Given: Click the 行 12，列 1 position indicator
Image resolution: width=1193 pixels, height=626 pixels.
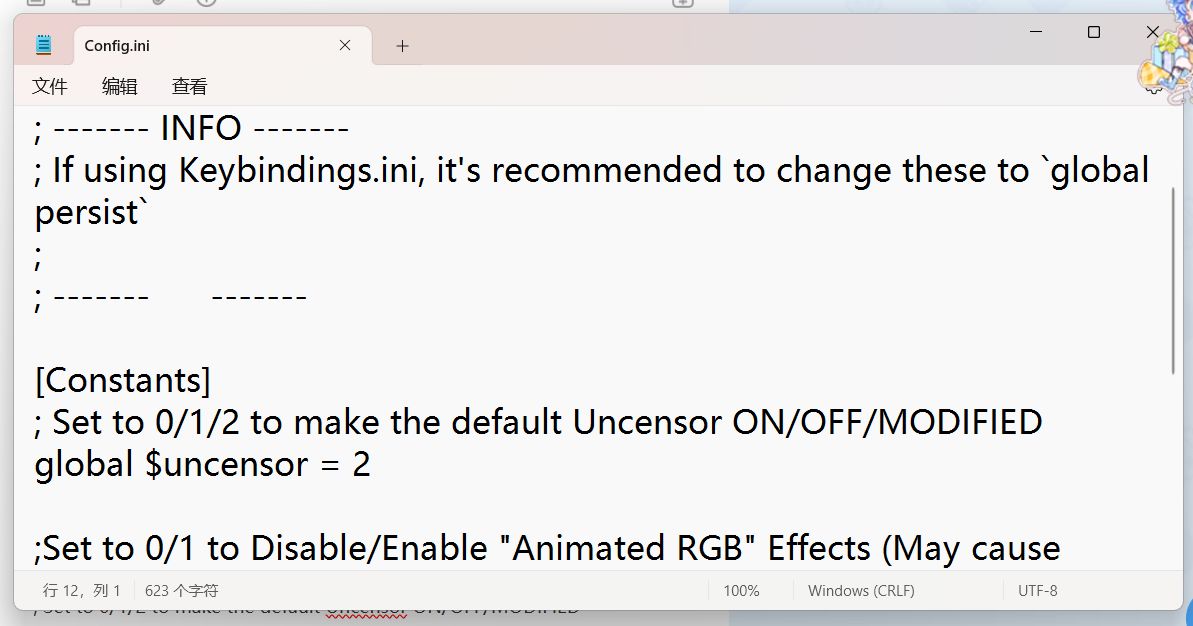Looking at the screenshot, I should pyautogui.click(x=82, y=591).
